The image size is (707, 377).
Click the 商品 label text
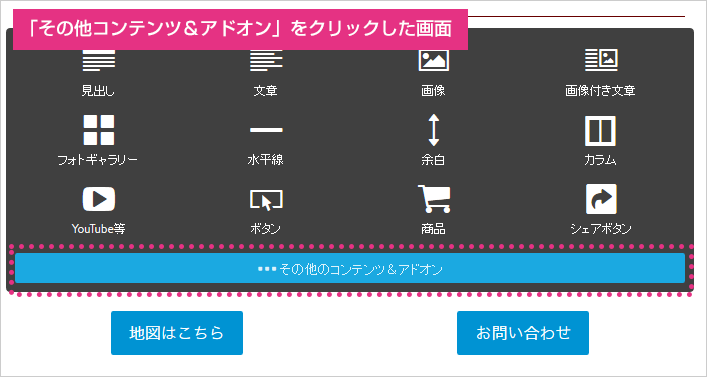[x=433, y=229]
